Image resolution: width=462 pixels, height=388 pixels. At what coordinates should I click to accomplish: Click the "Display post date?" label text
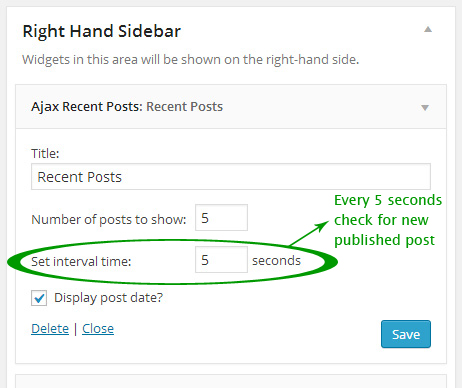(x=109, y=298)
